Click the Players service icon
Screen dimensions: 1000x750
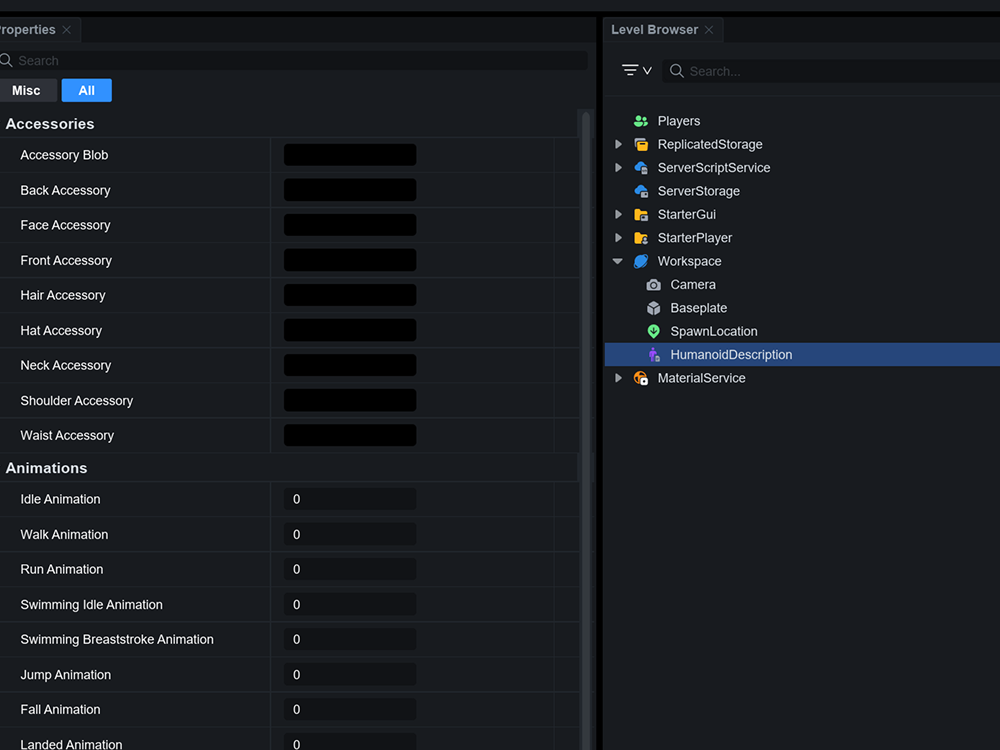coord(641,121)
